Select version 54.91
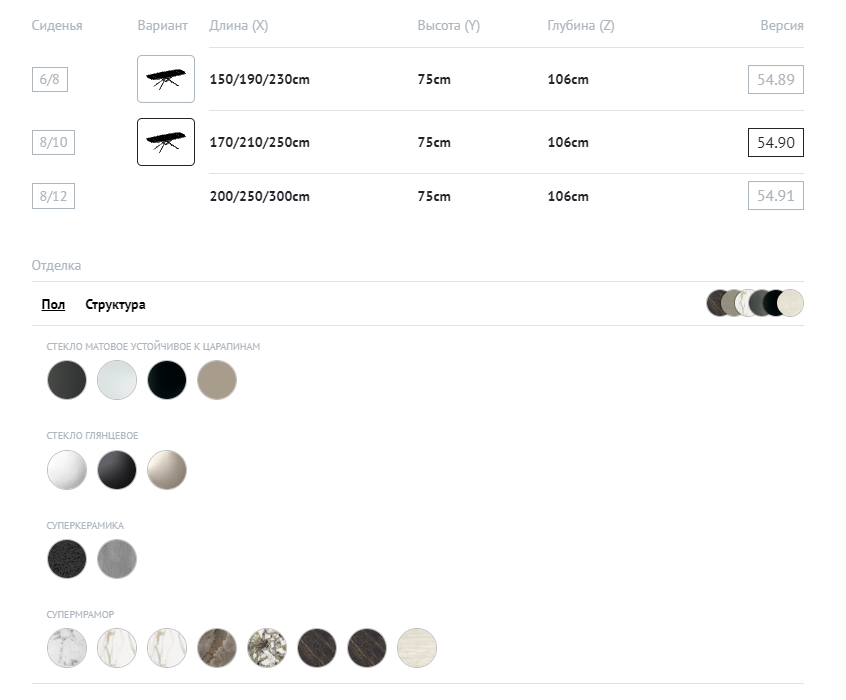 coord(775,196)
